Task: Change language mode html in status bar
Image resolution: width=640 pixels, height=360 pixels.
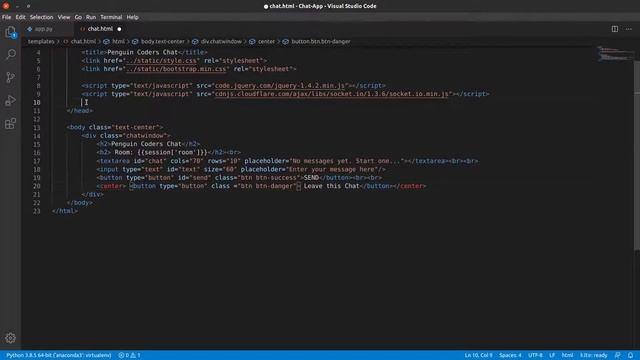Action: tap(567, 355)
